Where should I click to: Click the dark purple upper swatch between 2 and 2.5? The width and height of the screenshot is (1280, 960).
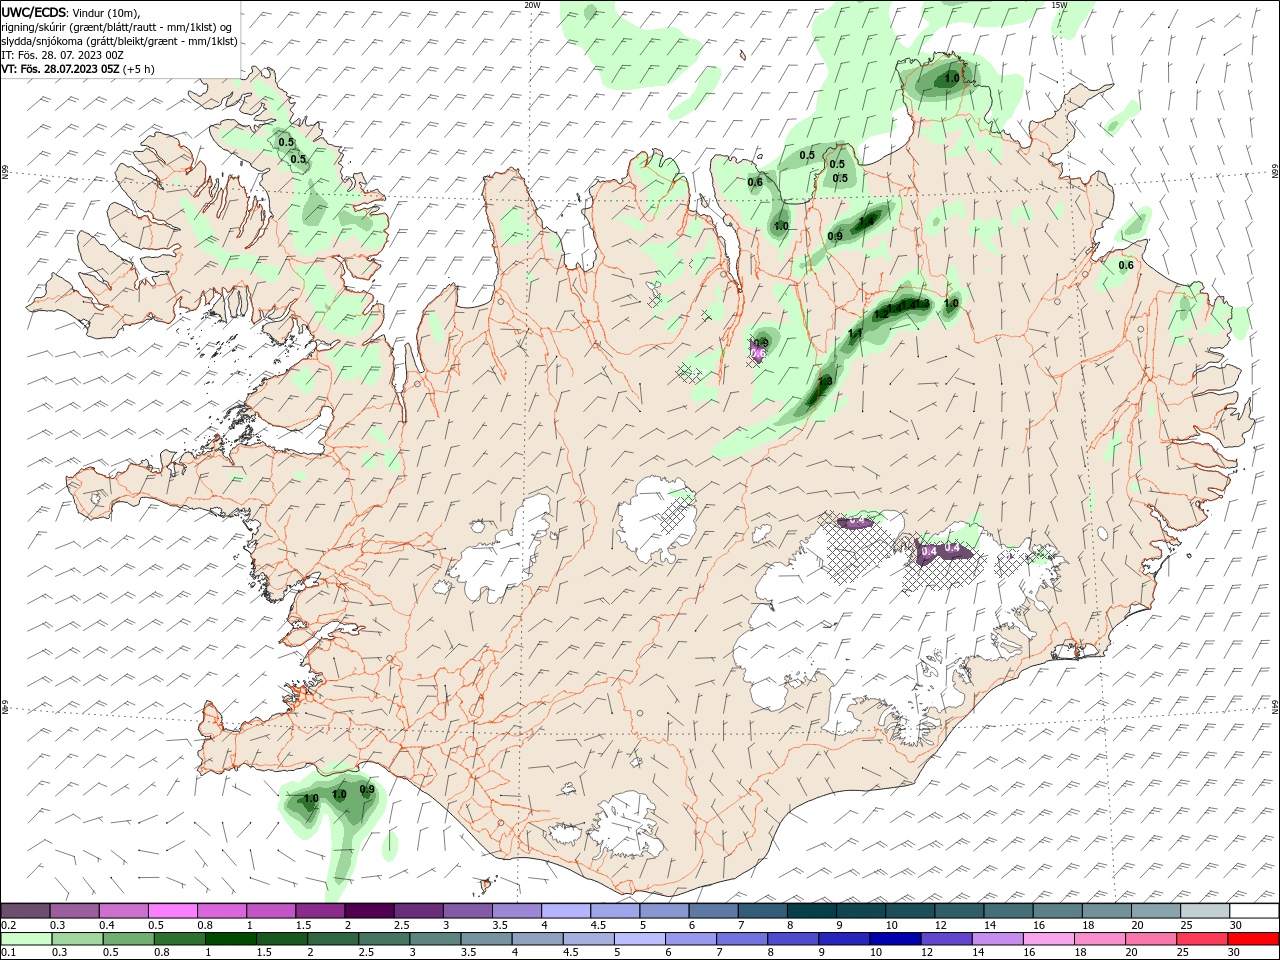click(369, 911)
